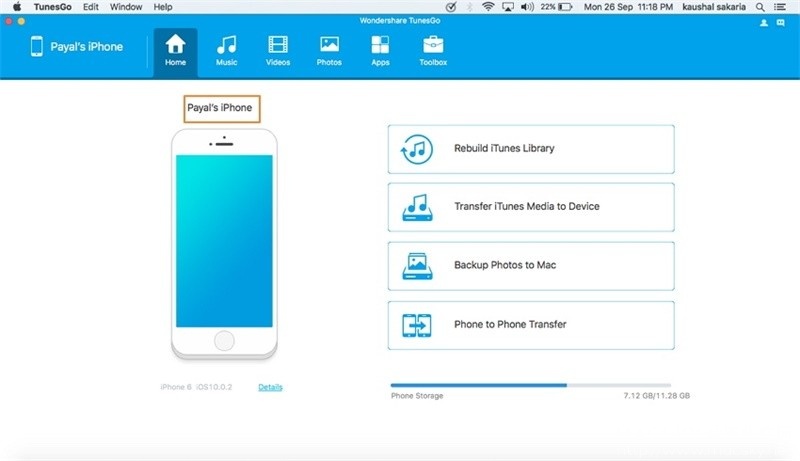This screenshot has height=461, width=800.
Task: Open the Toolbox tab
Action: [x=433, y=51]
